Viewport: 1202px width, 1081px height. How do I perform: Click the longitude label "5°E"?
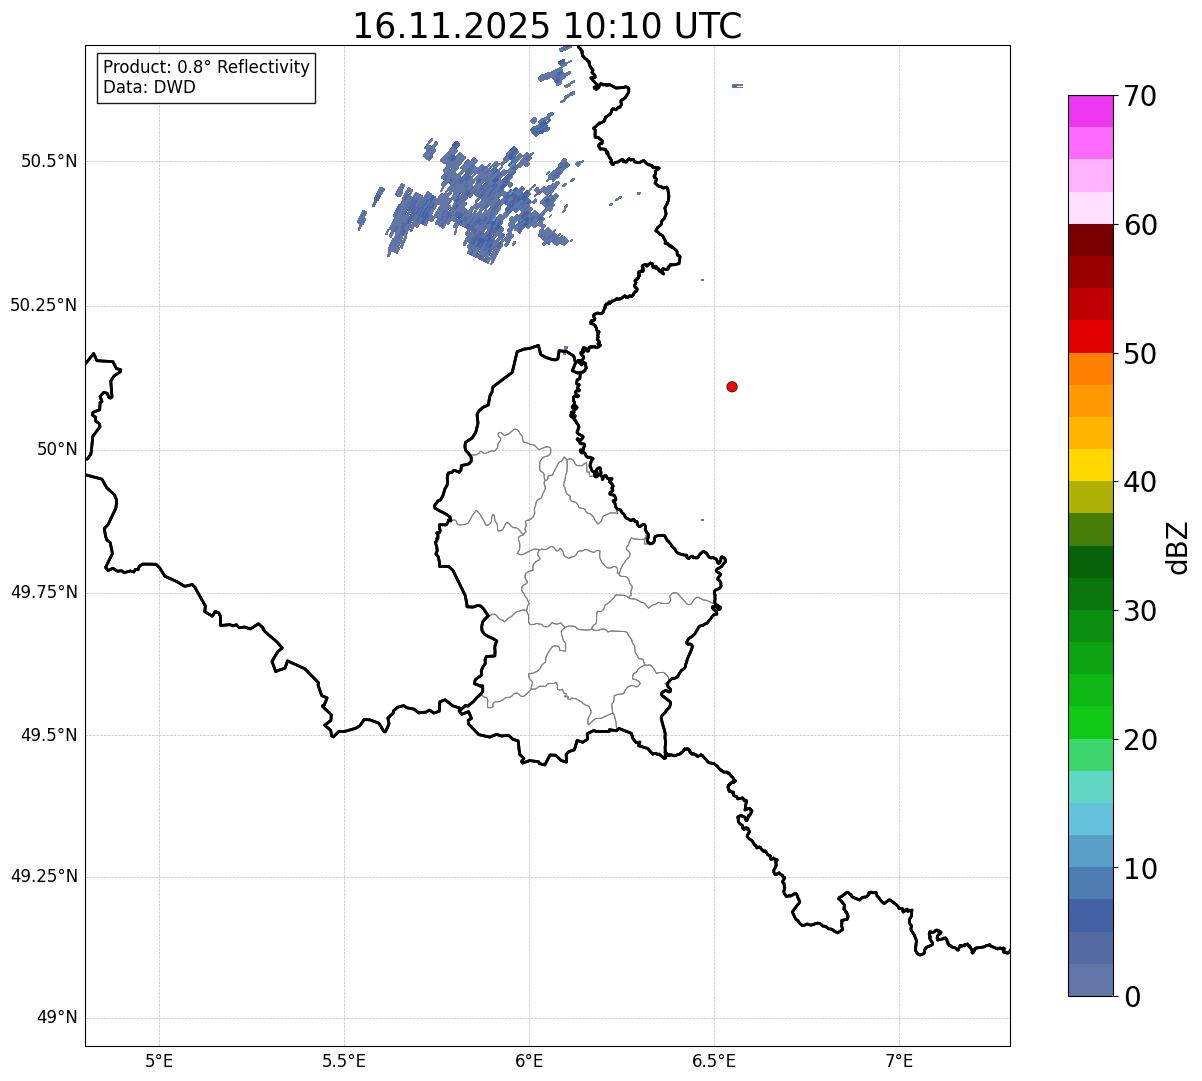pyautogui.click(x=159, y=1060)
